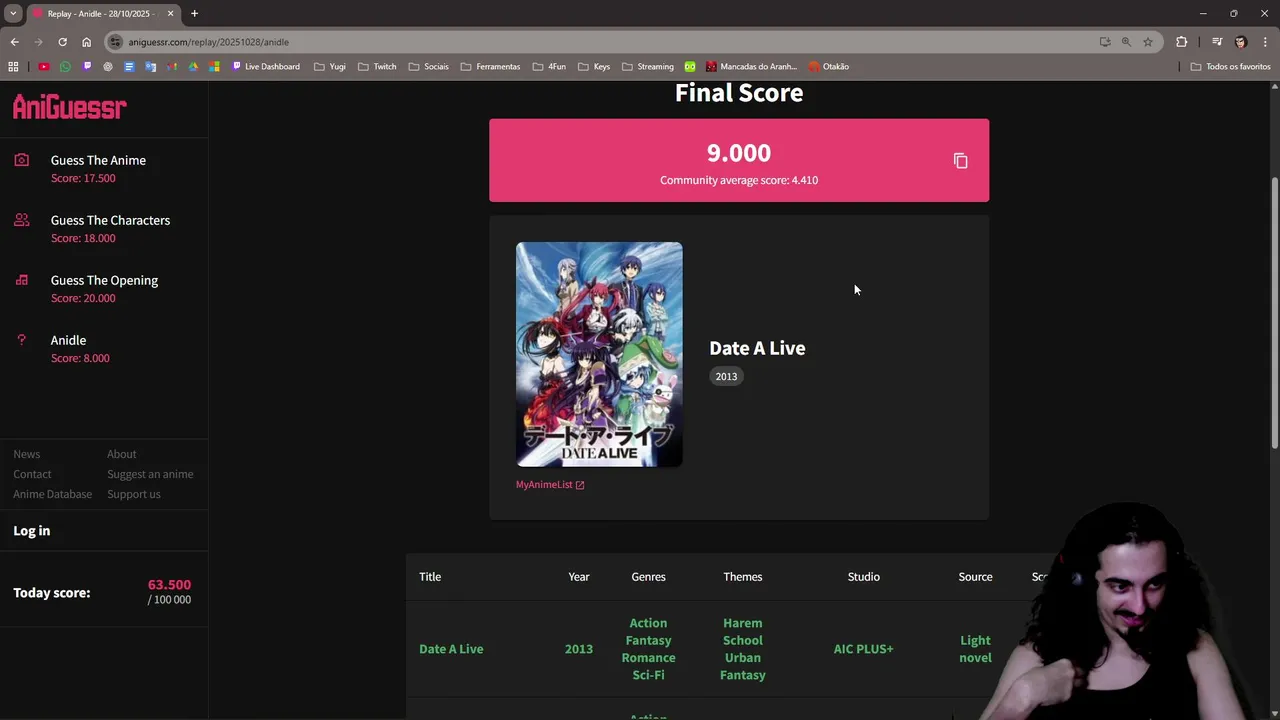This screenshot has width=1280, height=720.
Task: Open a new browser tab
Action: click(194, 14)
